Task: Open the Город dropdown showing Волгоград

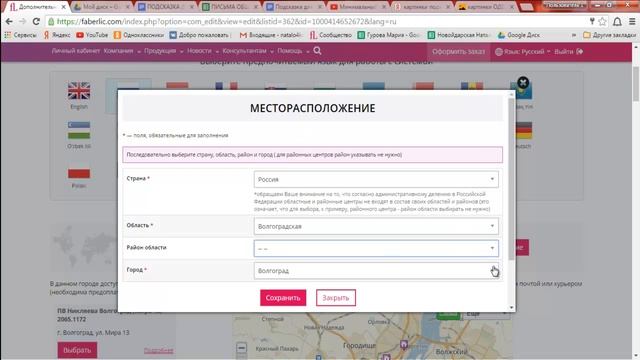Action: click(x=376, y=271)
